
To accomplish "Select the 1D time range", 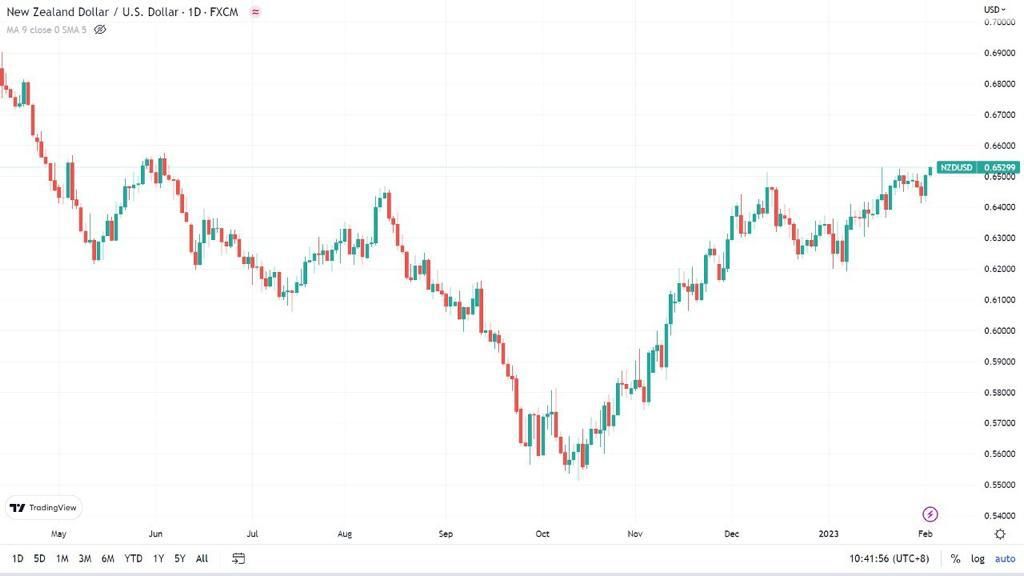I will pyautogui.click(x=18, y=558).
